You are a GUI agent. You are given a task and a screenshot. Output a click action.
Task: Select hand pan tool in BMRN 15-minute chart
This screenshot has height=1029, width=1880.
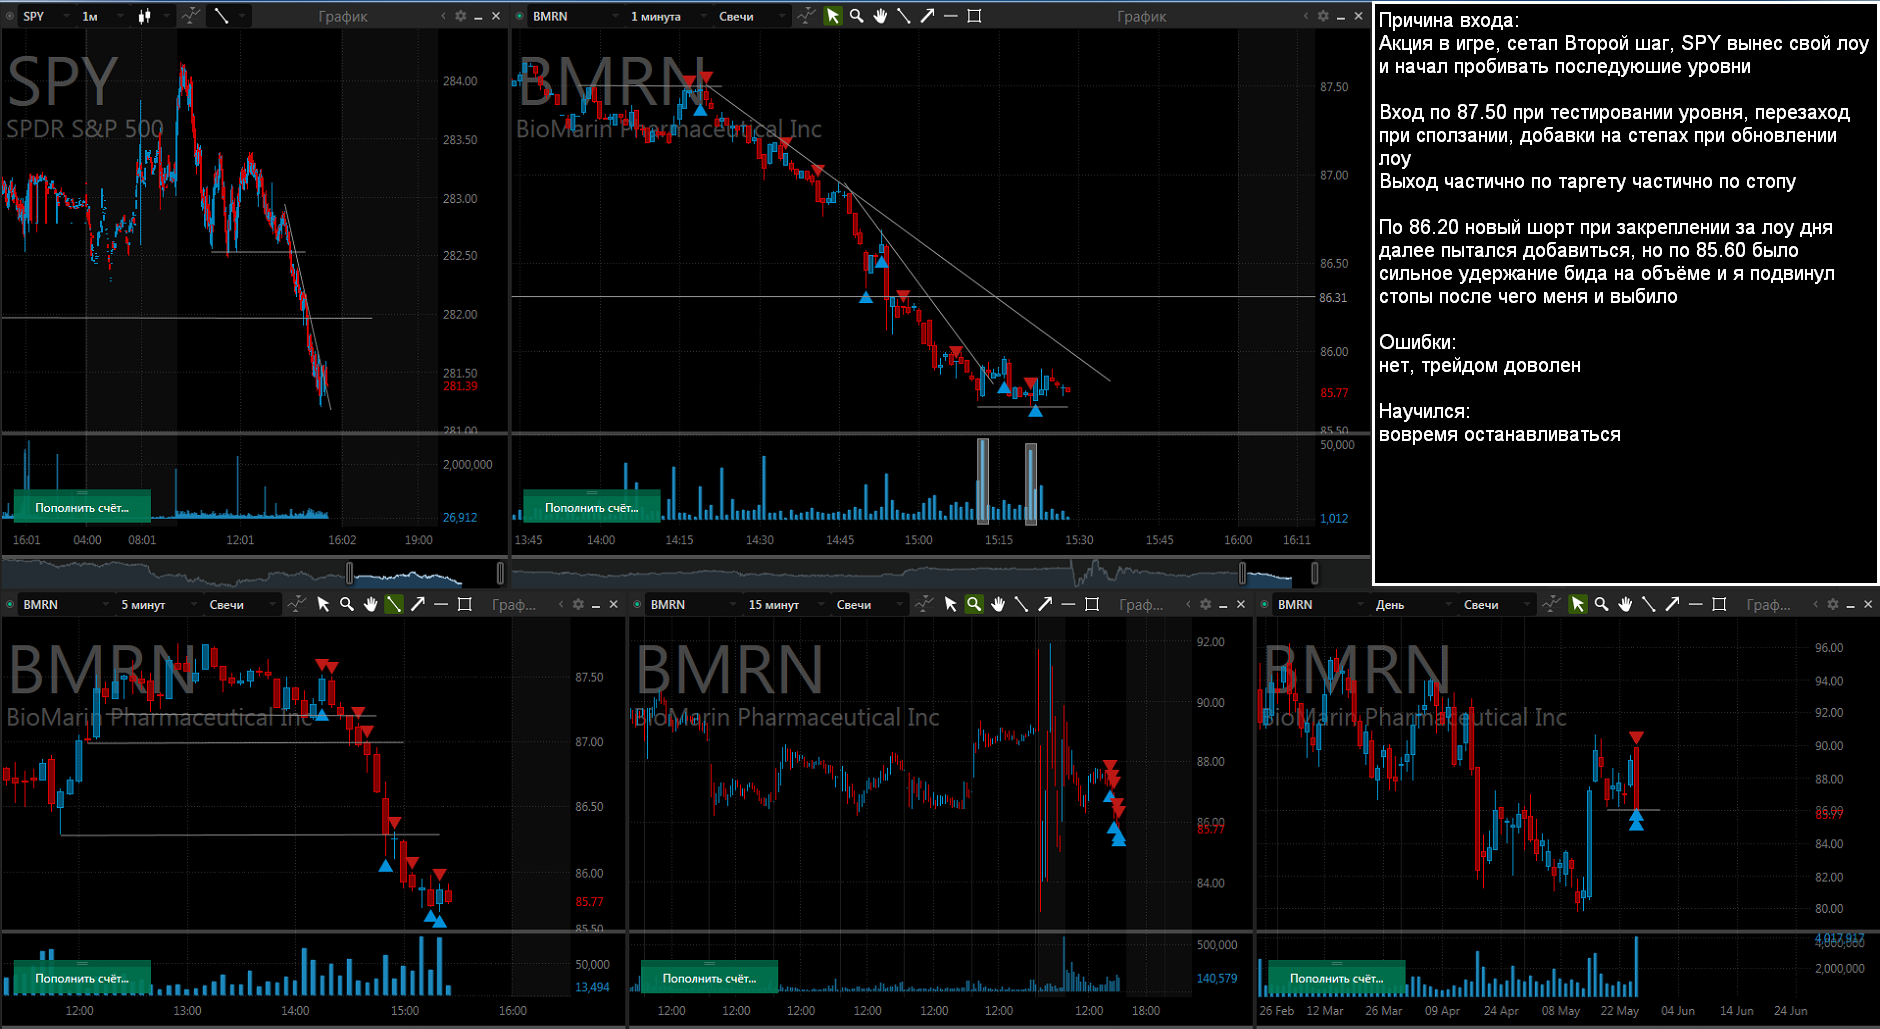[998, 604]
